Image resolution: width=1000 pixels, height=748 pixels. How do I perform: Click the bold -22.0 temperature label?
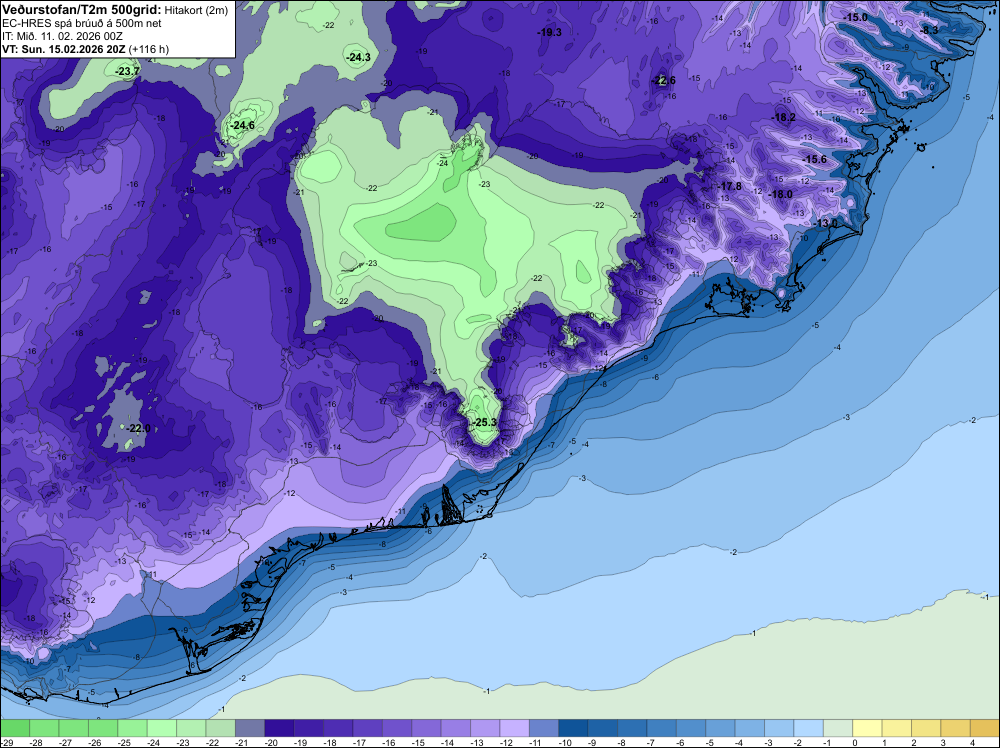pyautogui.click(x=138, y=428)
